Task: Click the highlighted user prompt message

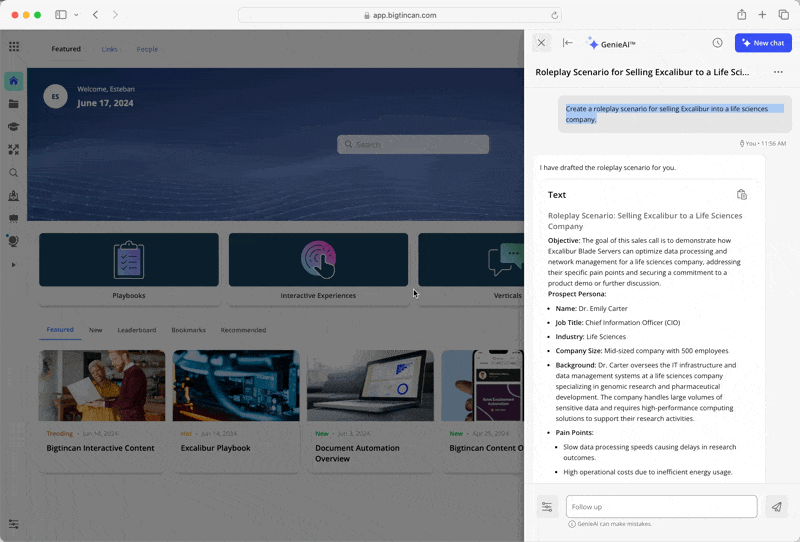Action: (674, 114)
